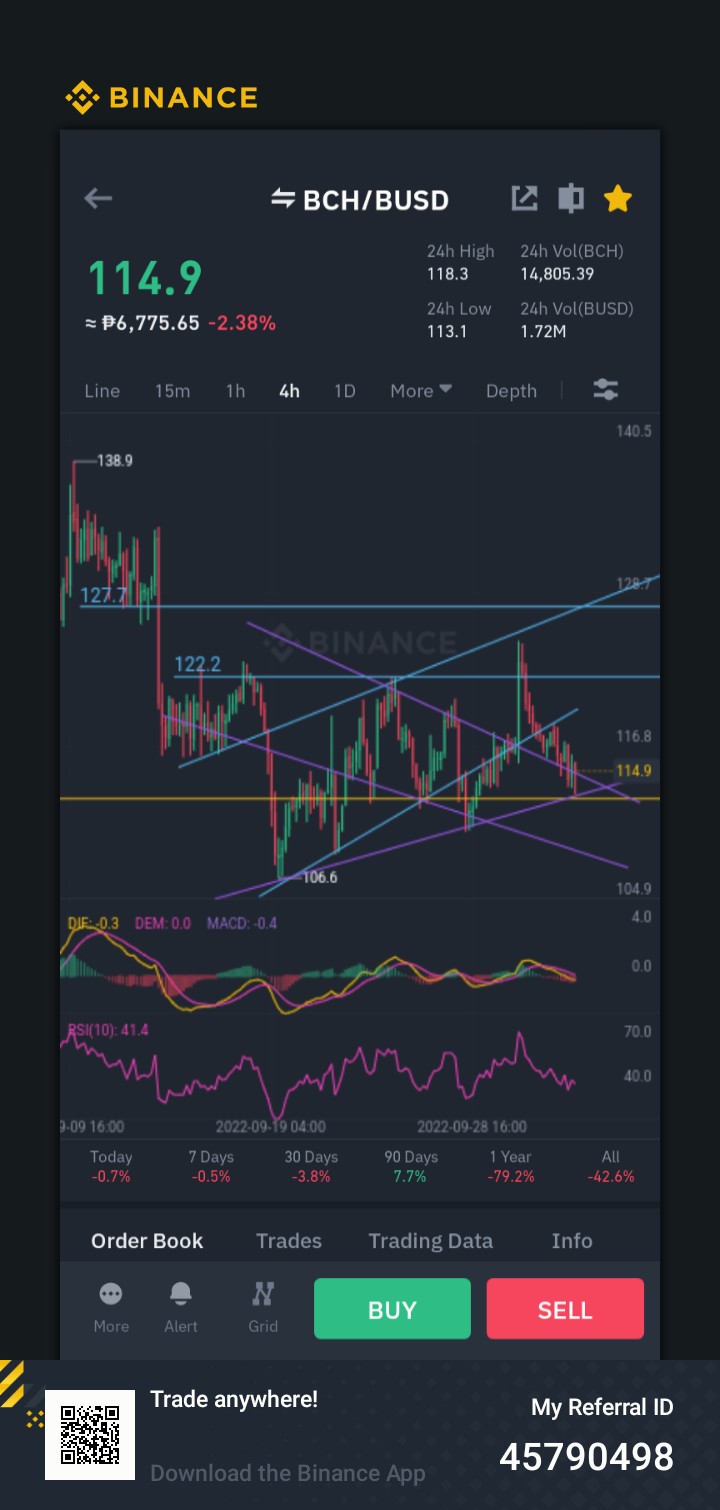Tap the Trade anywhere! text

(x=234, y=1399)
